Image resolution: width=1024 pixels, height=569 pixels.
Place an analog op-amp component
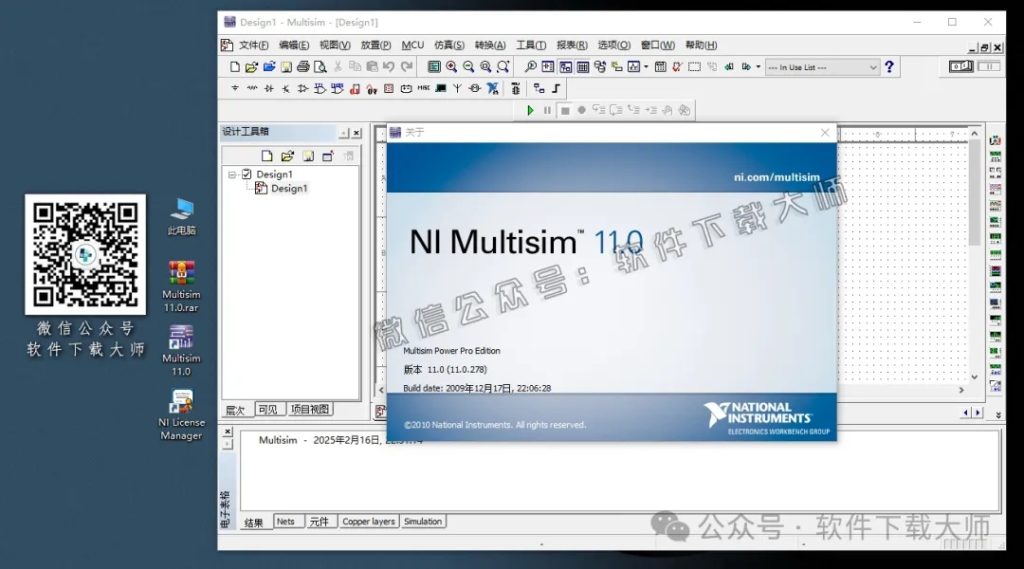point(302,88)
